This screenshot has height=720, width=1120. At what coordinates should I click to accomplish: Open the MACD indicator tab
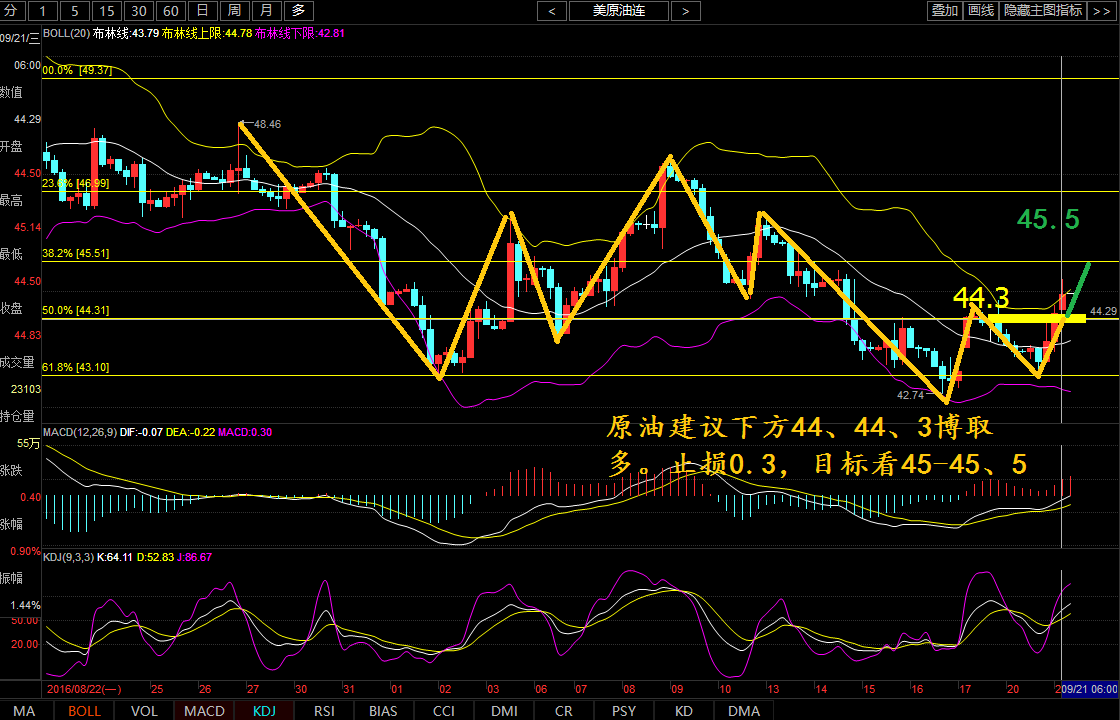click(204, 711)
